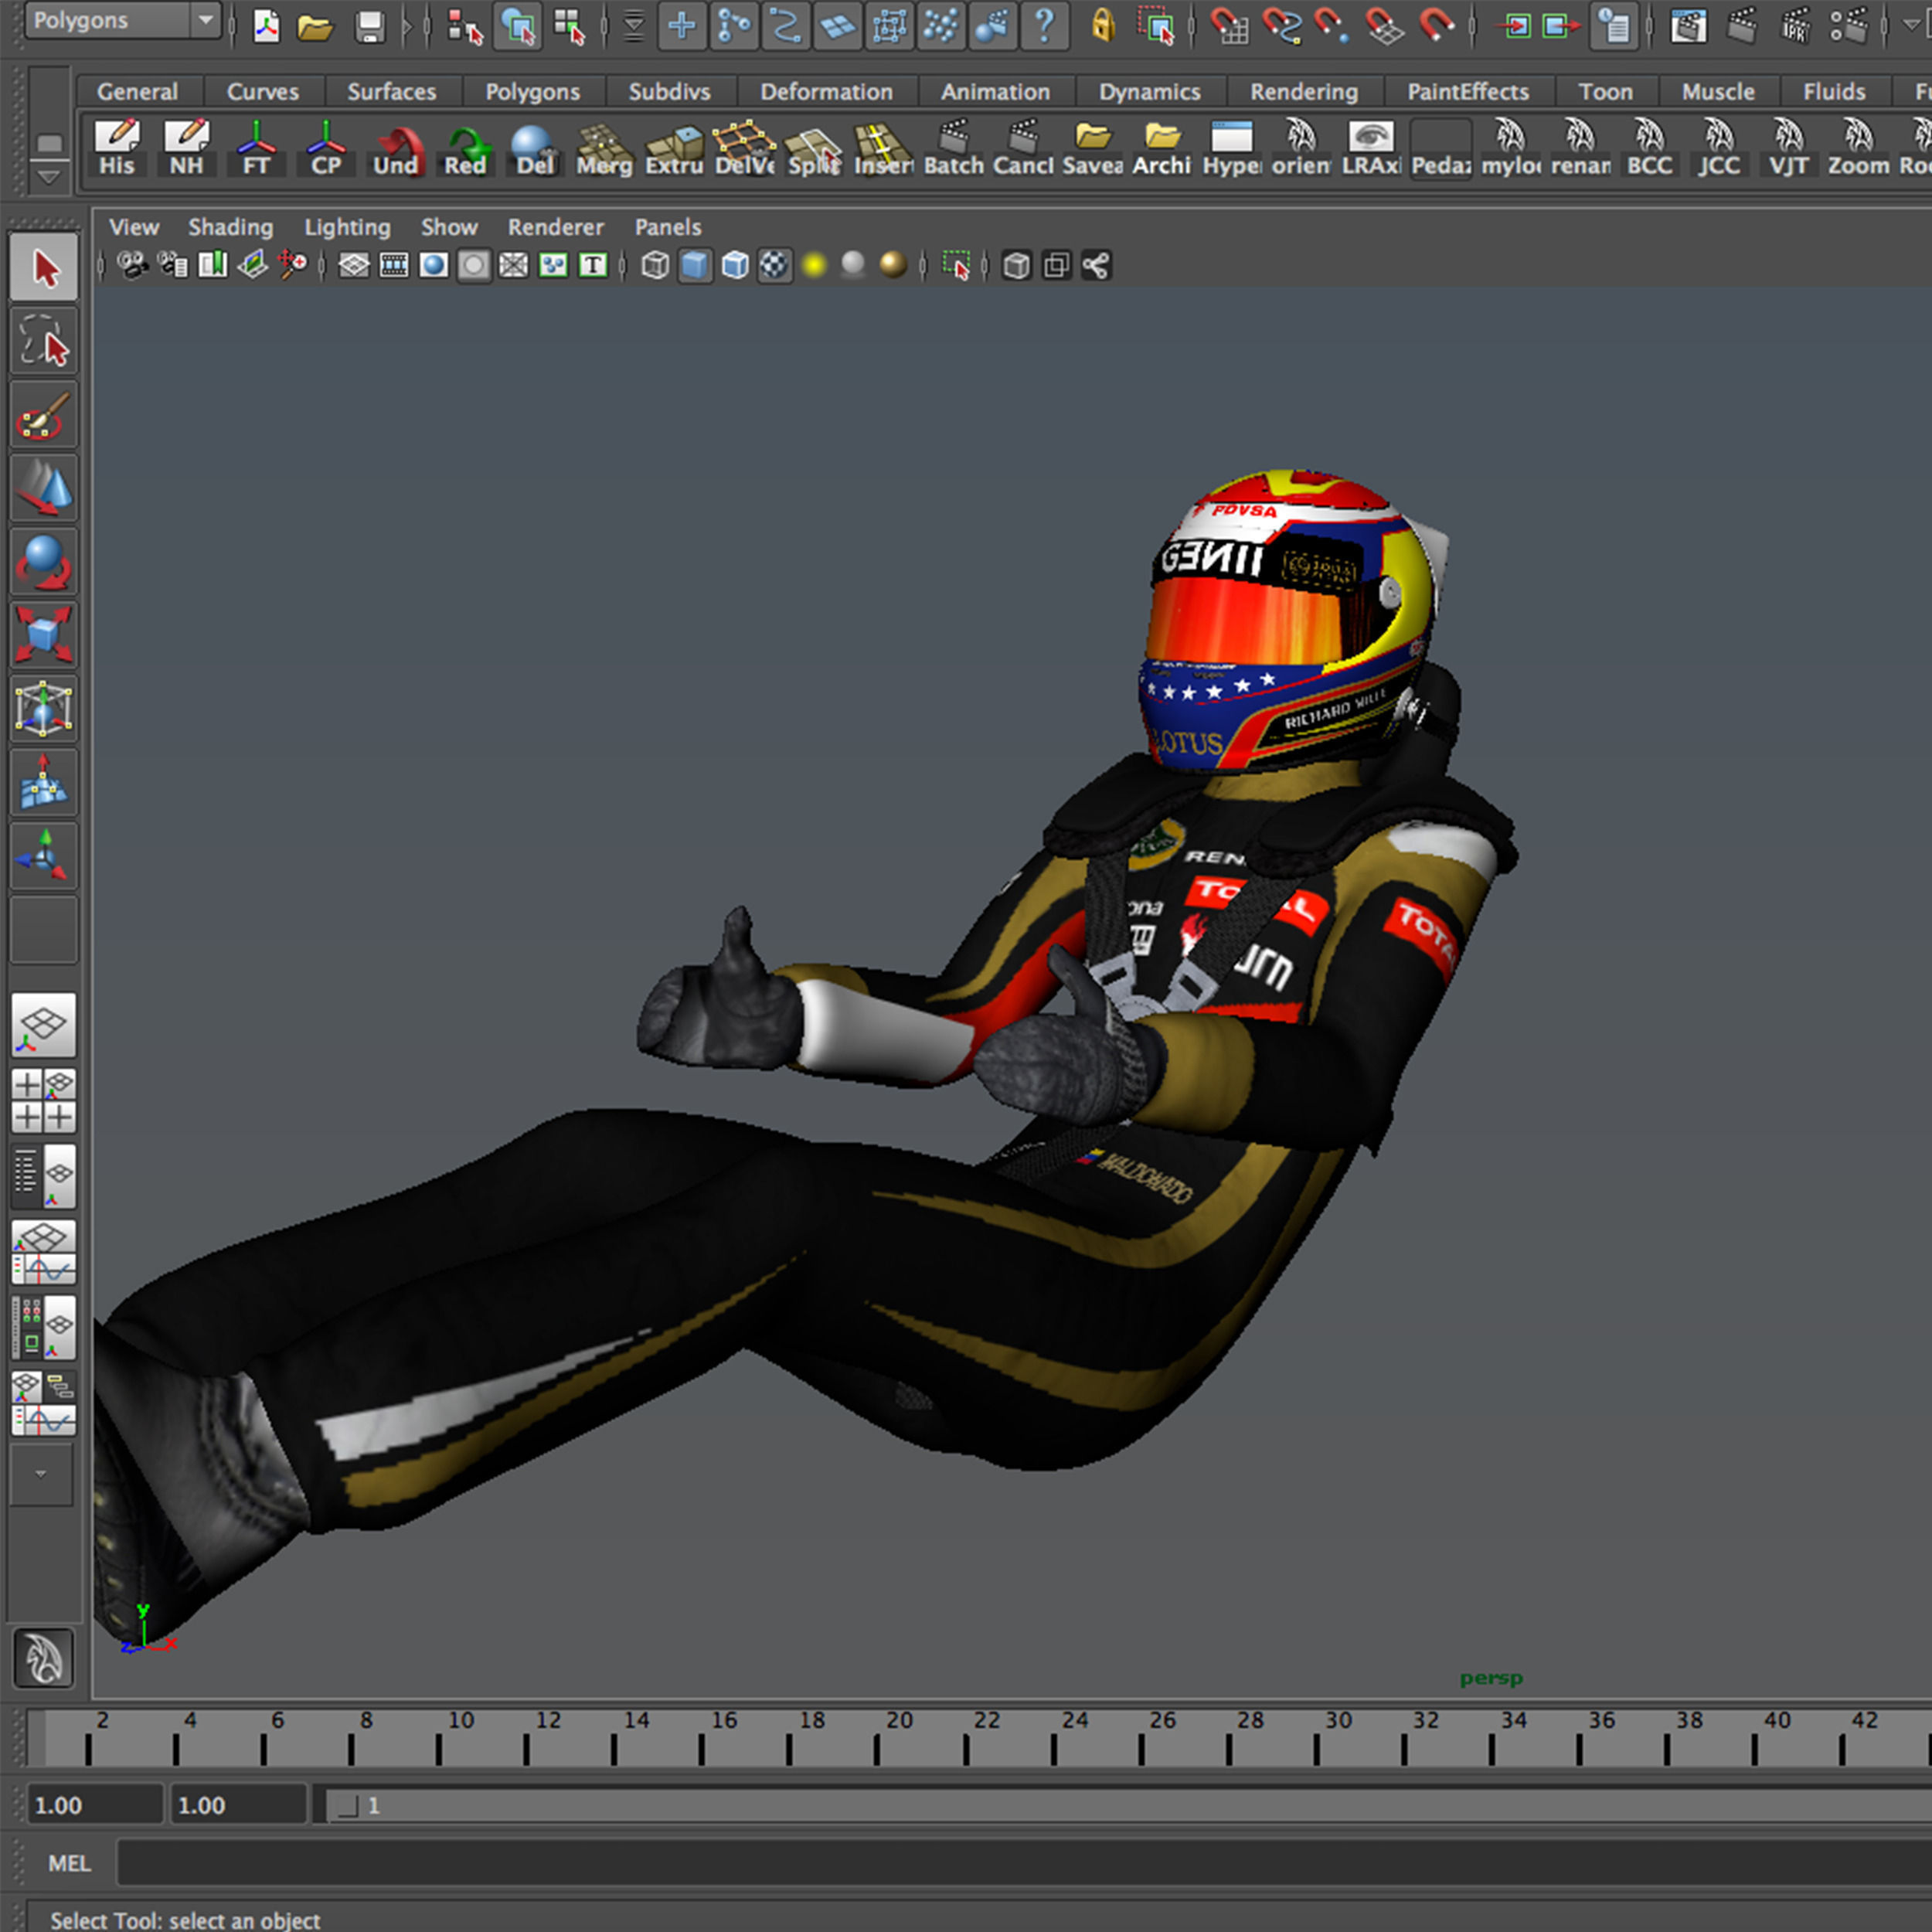The height and width of the screenshot is (1932, 1932).
Task: Open the Polygons menu set dropdown
Action: [123, 20]
